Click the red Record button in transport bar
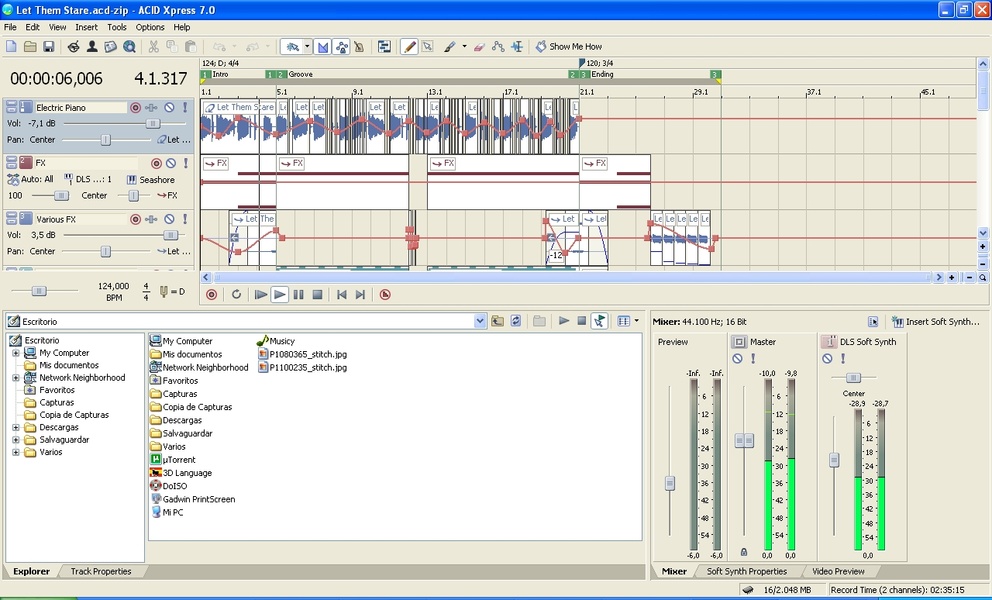Viewport: 992px width, 600px height. 211,294
